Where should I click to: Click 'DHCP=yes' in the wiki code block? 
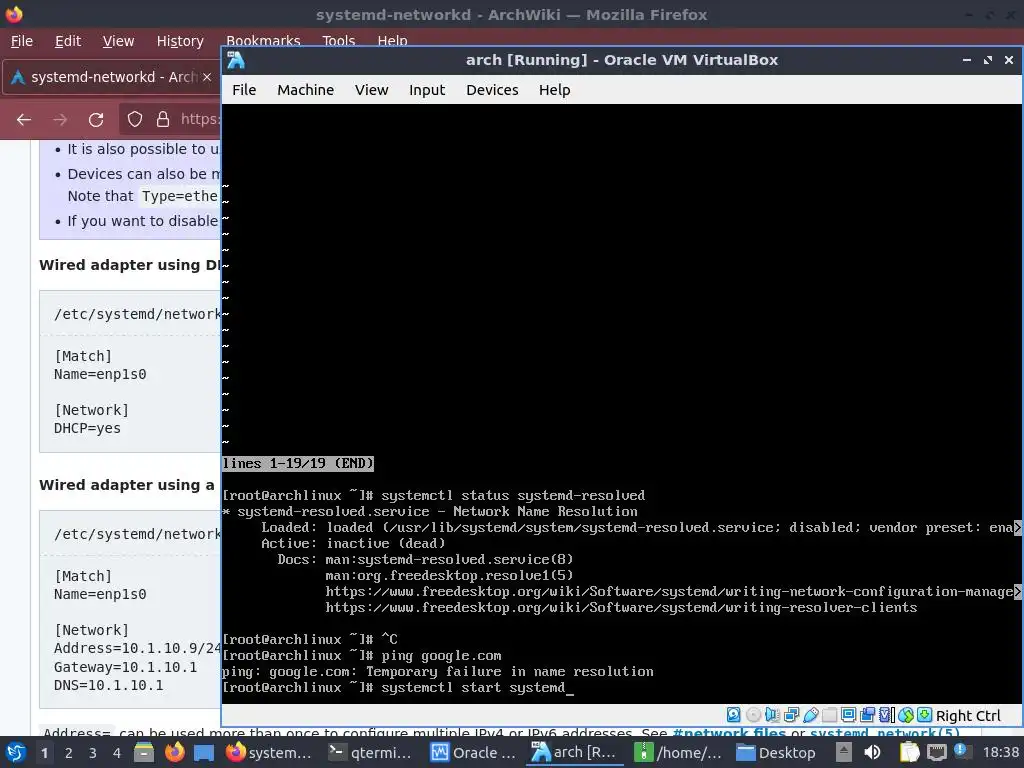87,428
